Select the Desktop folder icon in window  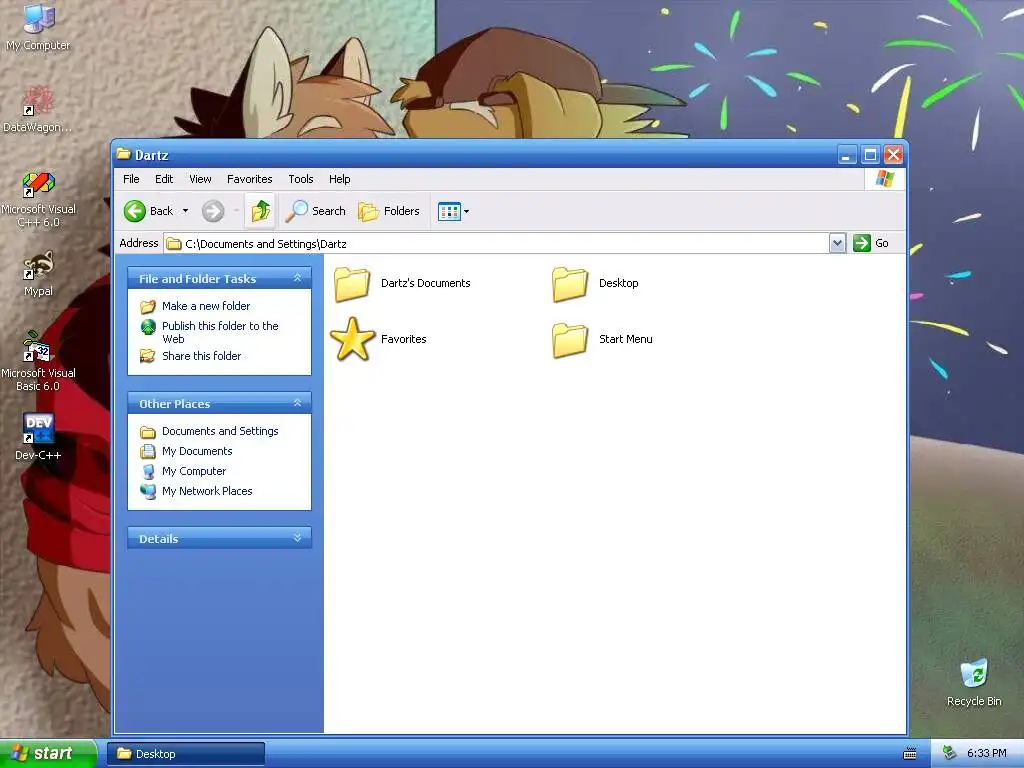coord(570,284)
